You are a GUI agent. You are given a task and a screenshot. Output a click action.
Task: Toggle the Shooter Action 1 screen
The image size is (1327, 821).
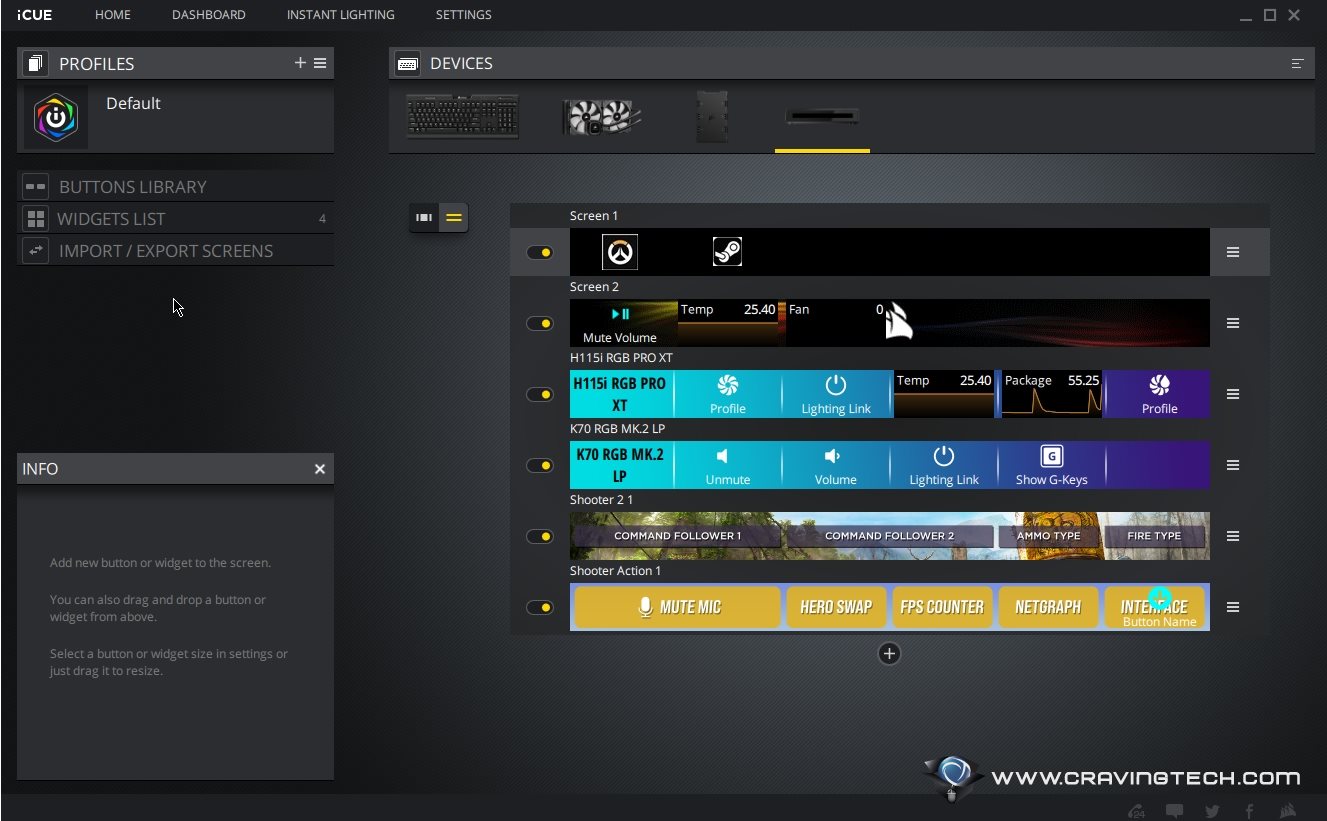coord(540,607)
